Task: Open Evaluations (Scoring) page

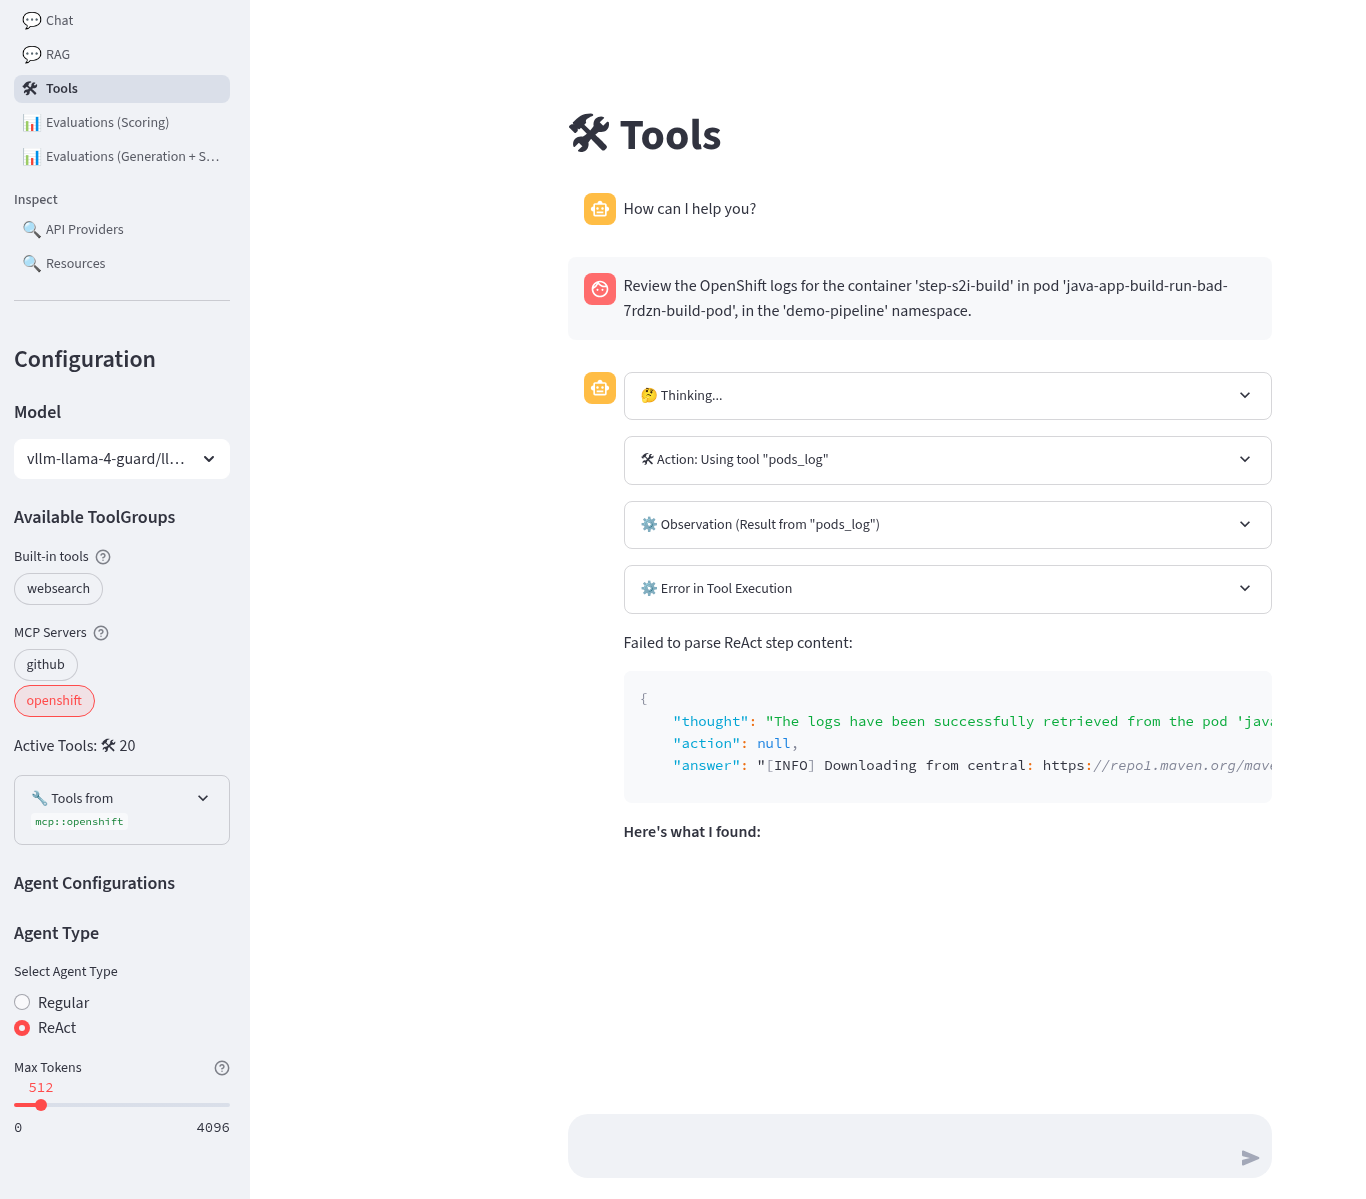Action: pos(122,122)
